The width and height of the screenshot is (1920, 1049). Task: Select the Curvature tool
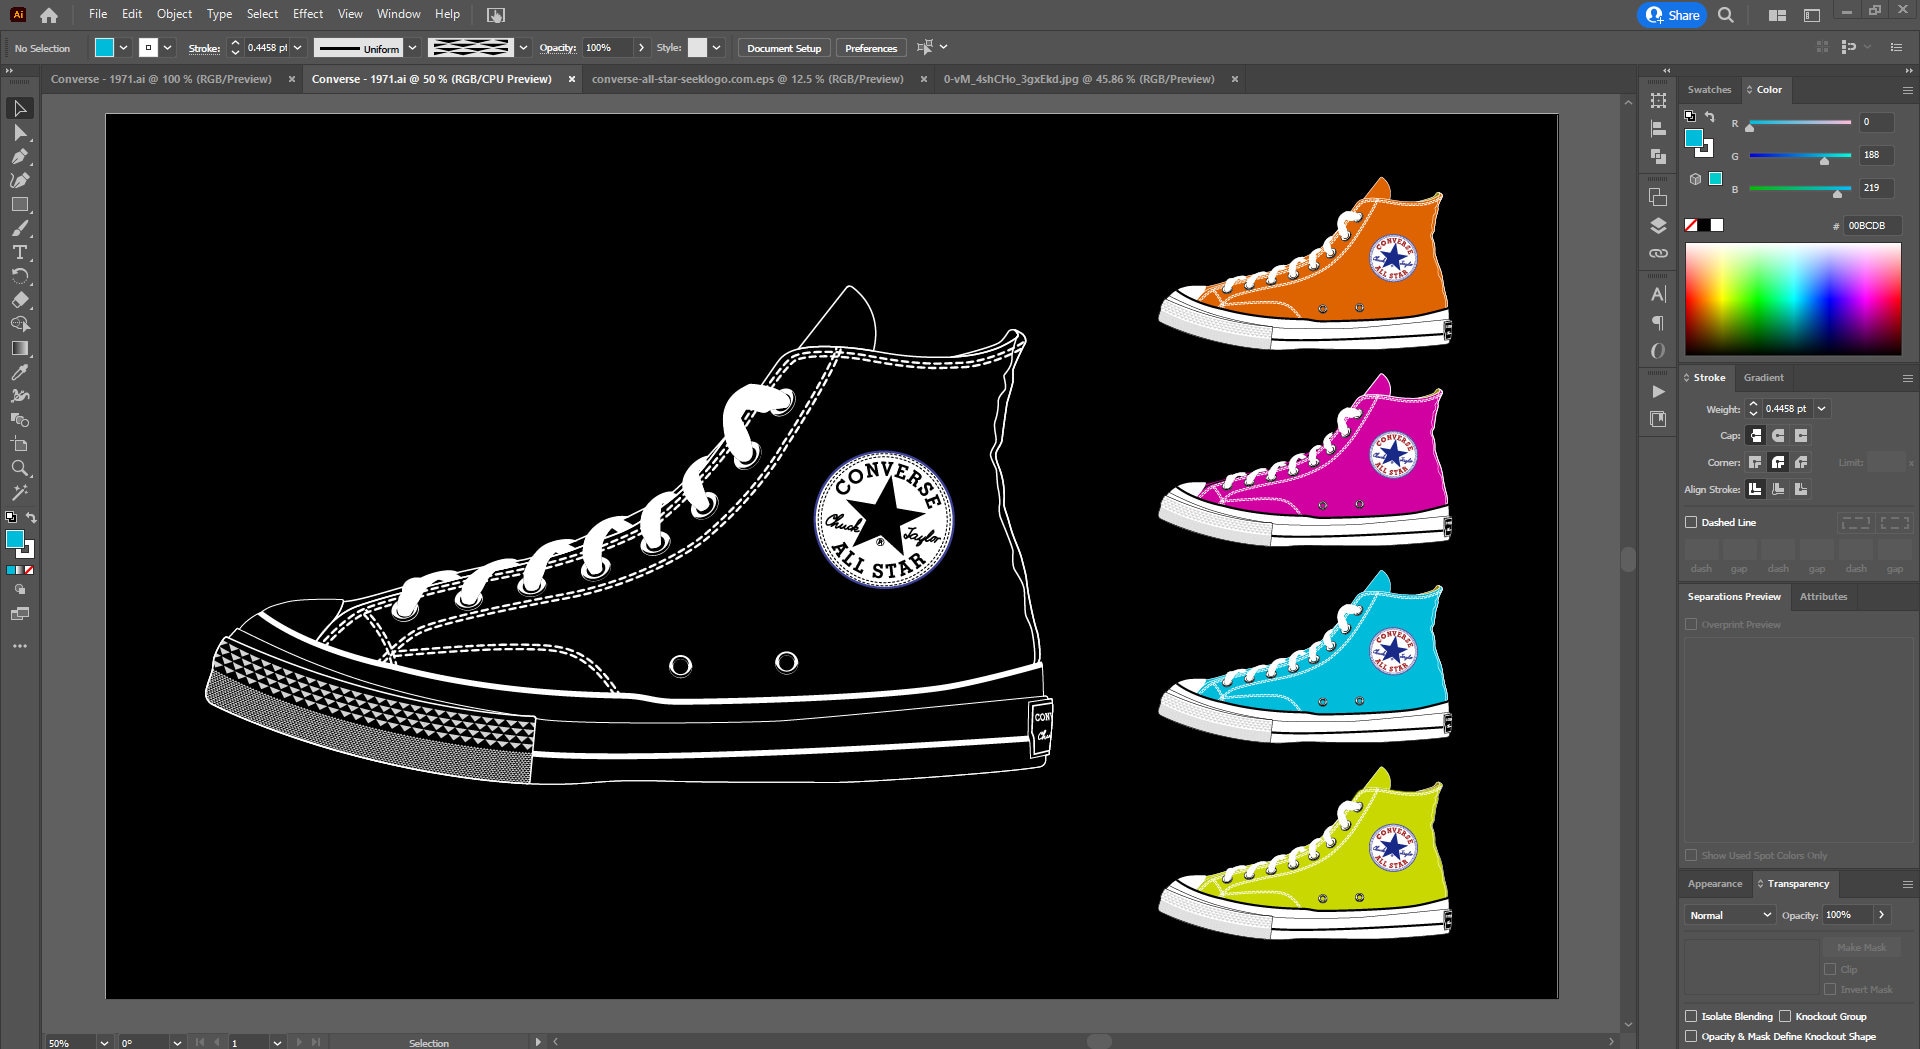[20, 180]
